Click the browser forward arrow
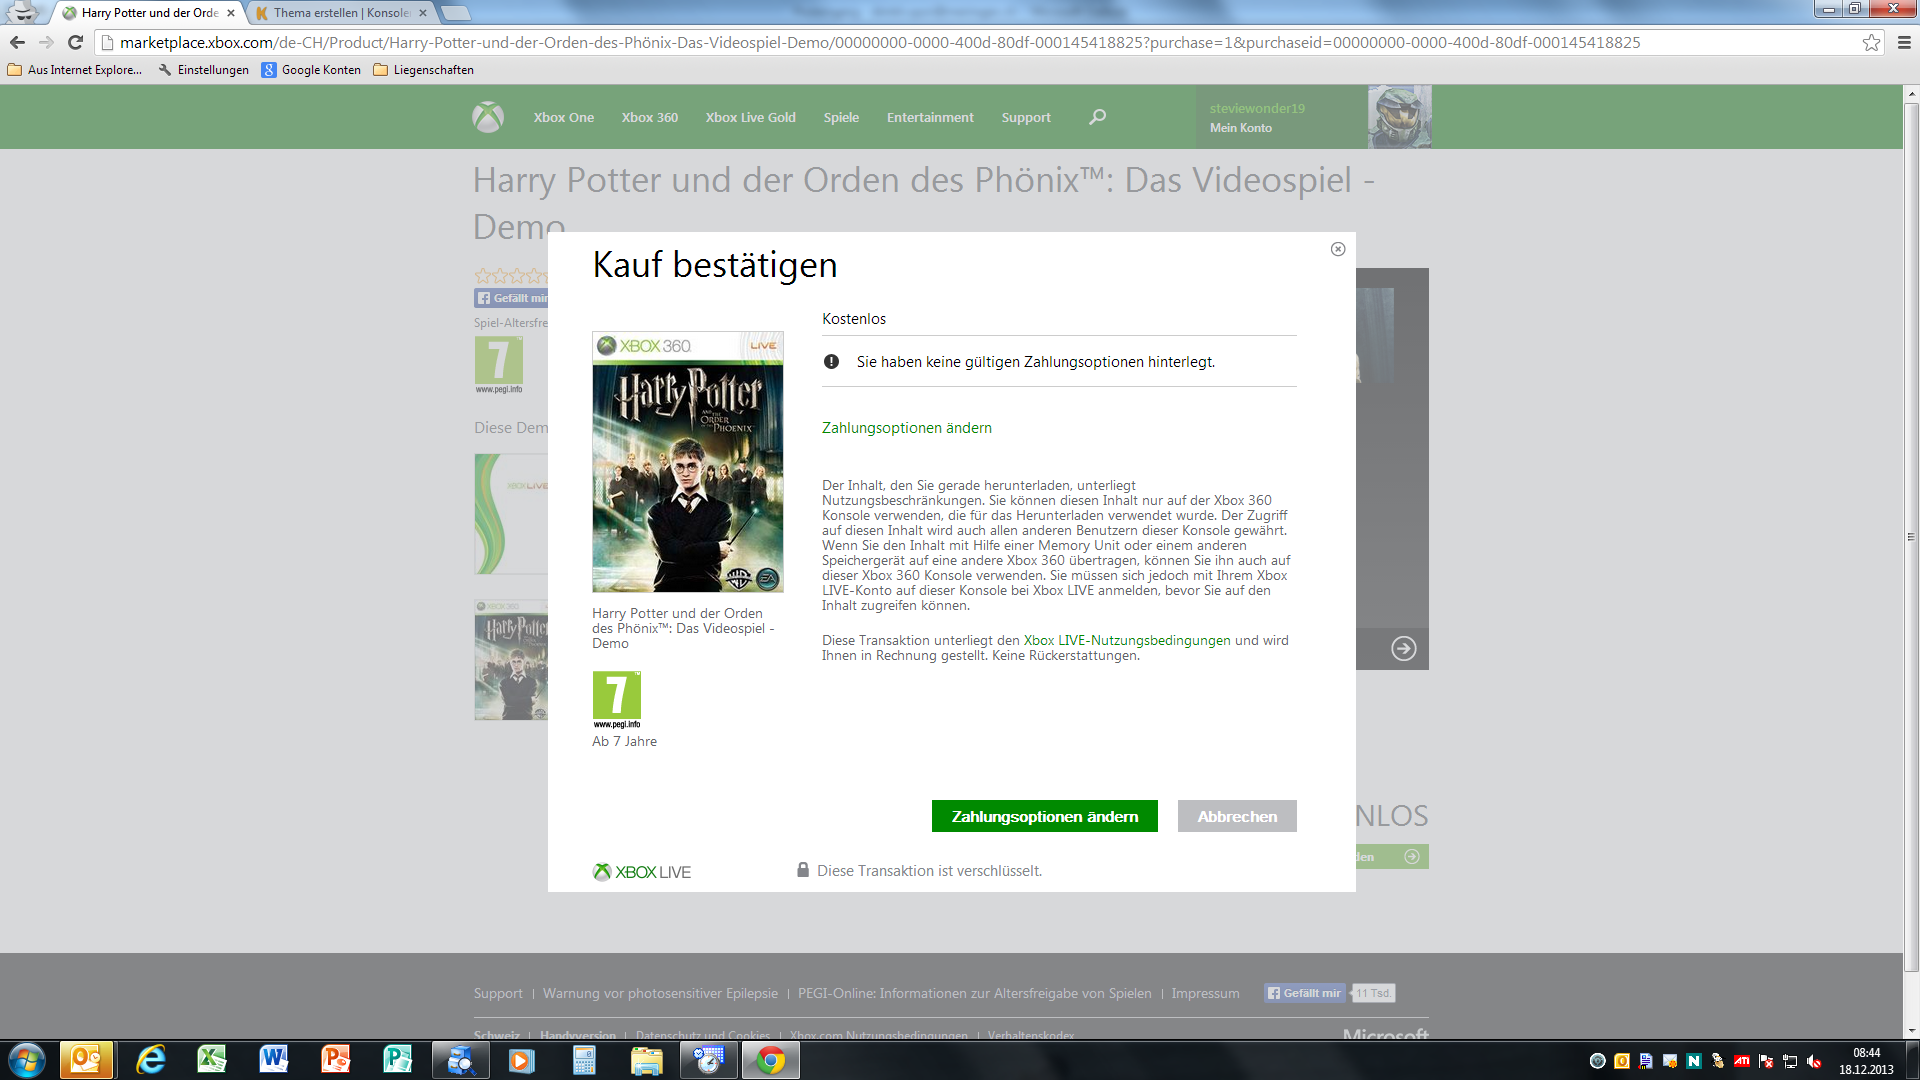The height and width of the screenshot is (1080, 1920). pyautogui.click(x=46, y=42)
